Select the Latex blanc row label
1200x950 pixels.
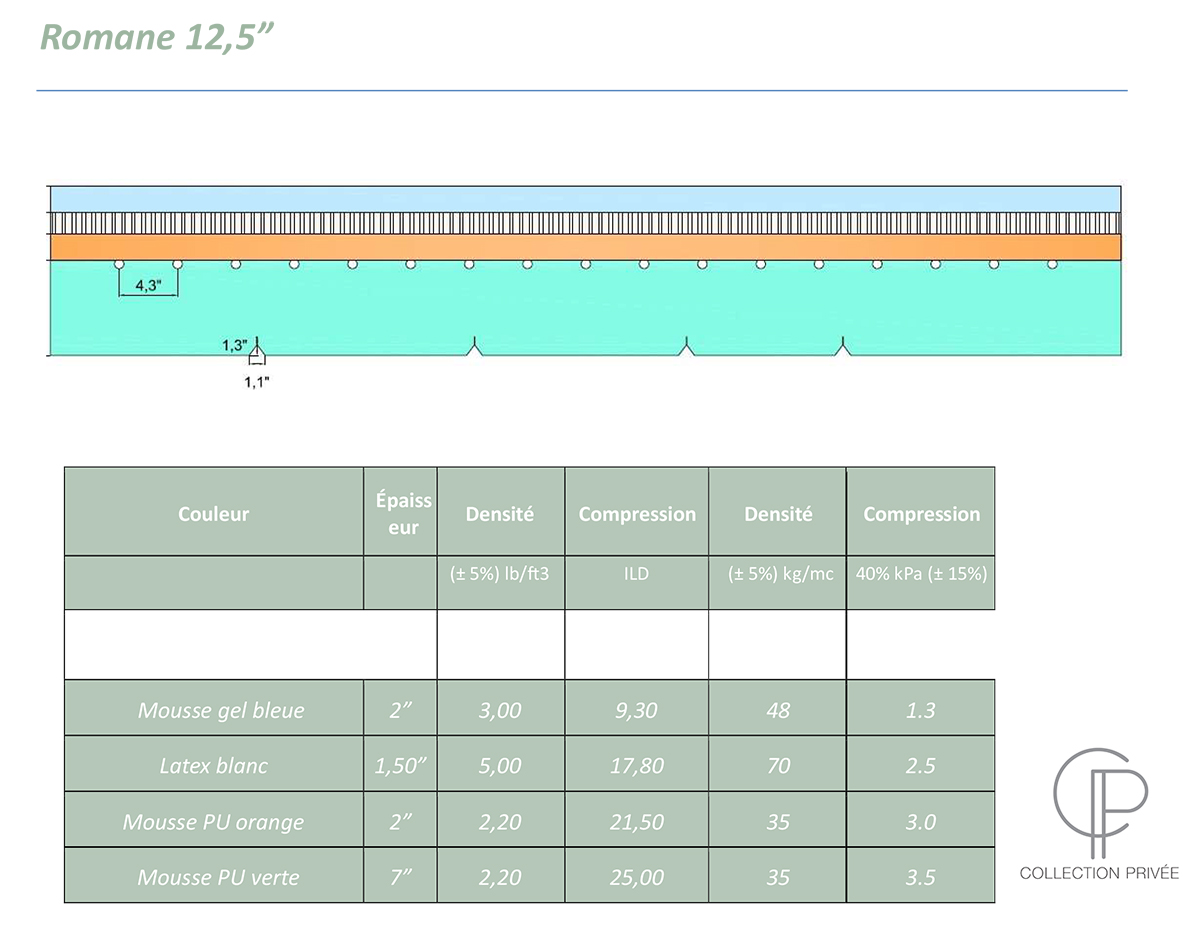click(x=214, y=766)
